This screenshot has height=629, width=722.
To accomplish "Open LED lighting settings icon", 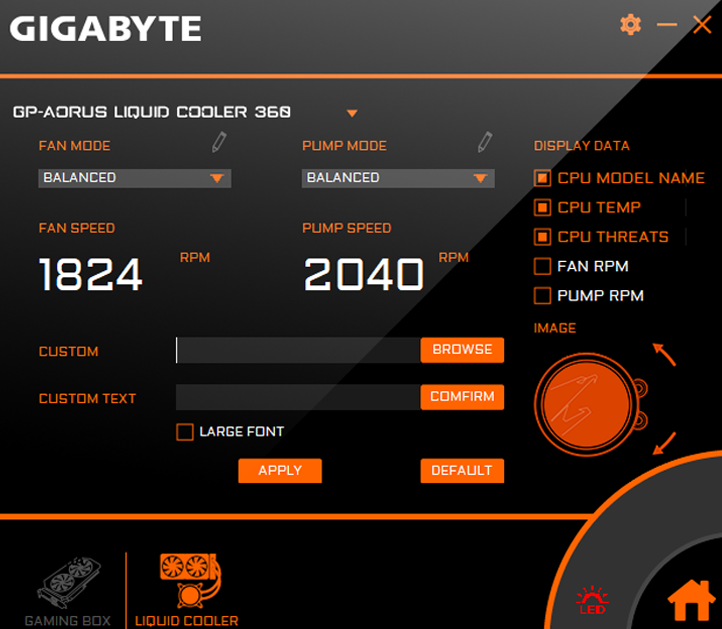I will click(592, 600).
